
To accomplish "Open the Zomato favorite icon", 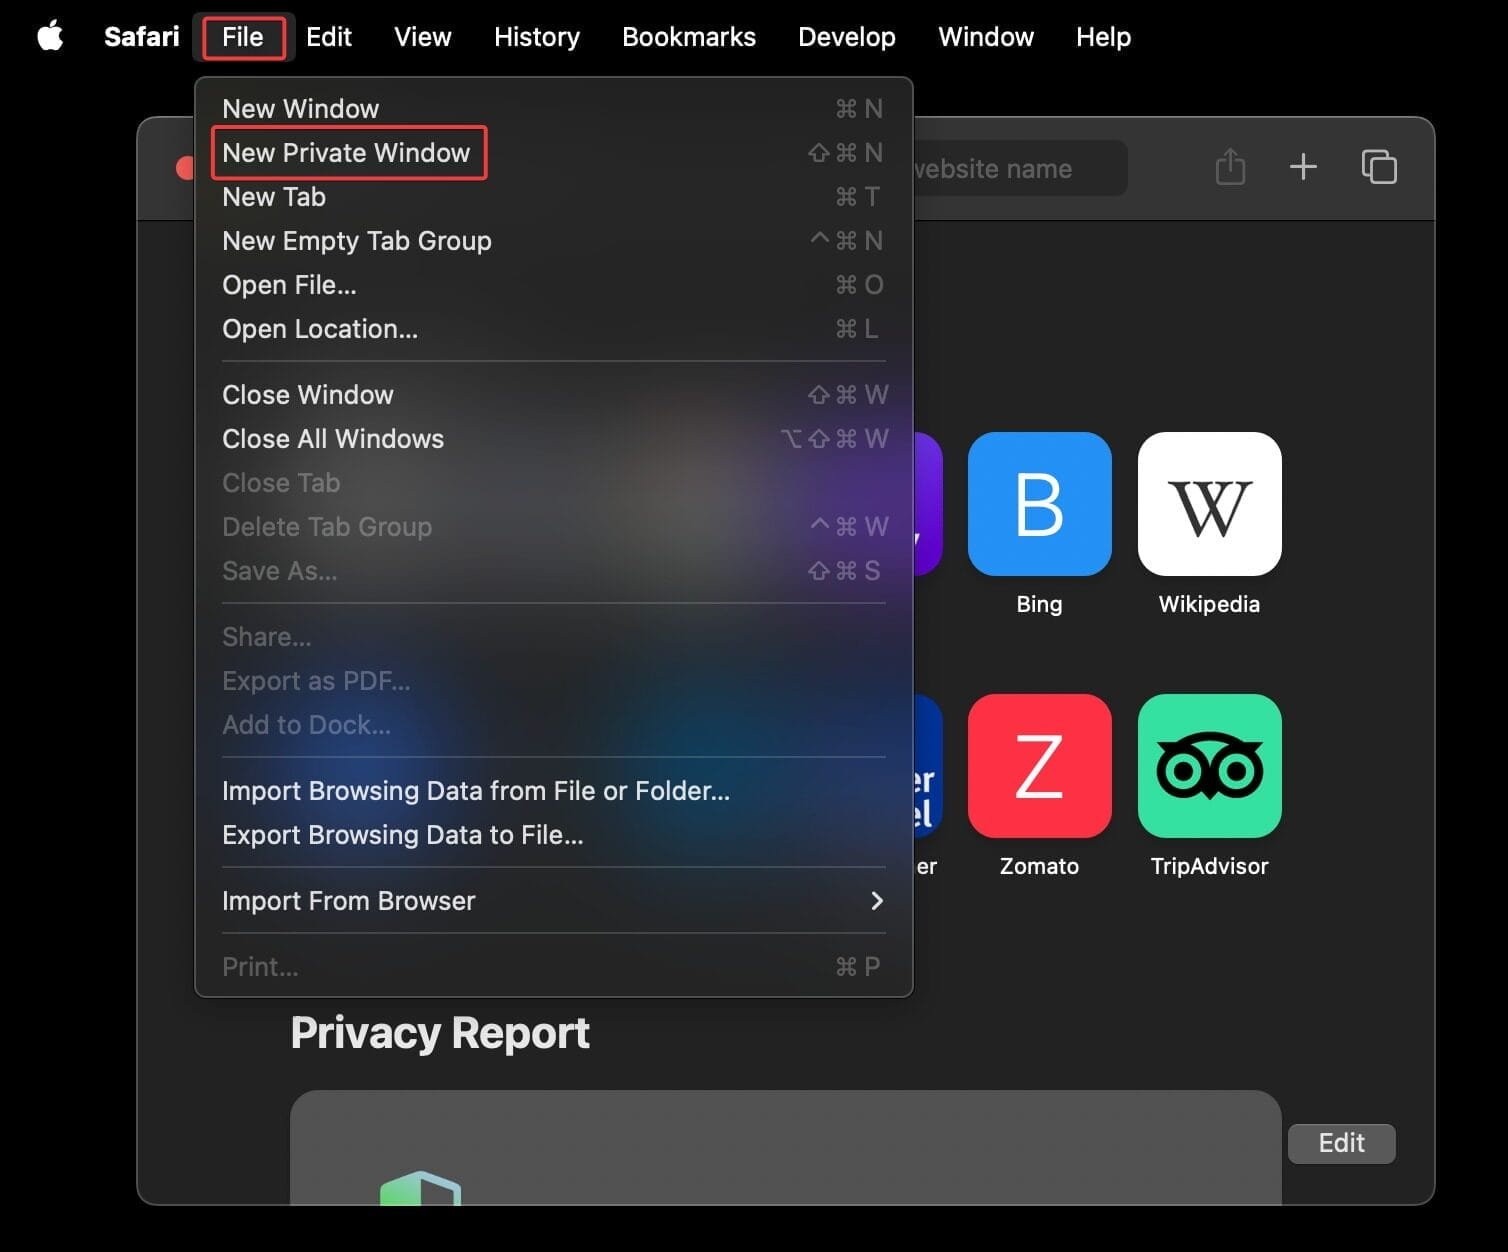I will click(1039, 766).
